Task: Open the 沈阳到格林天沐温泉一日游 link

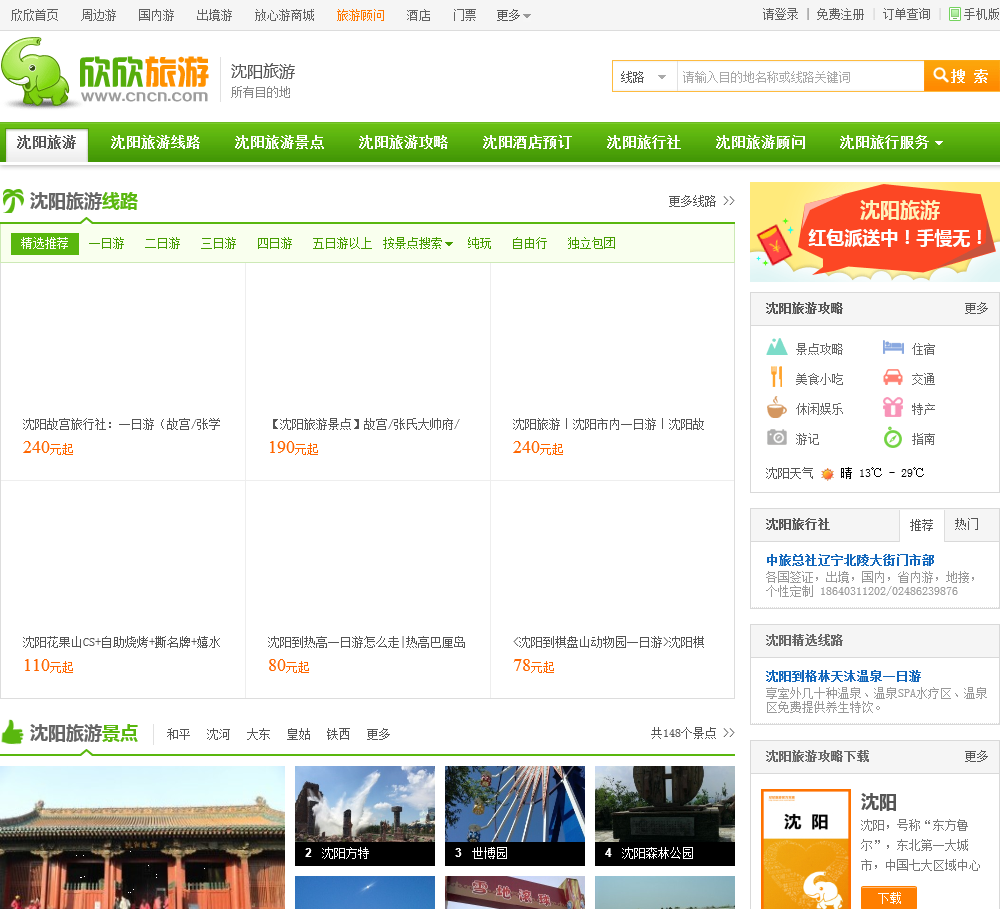Action: pyautogui.click(x=843, y=676)
